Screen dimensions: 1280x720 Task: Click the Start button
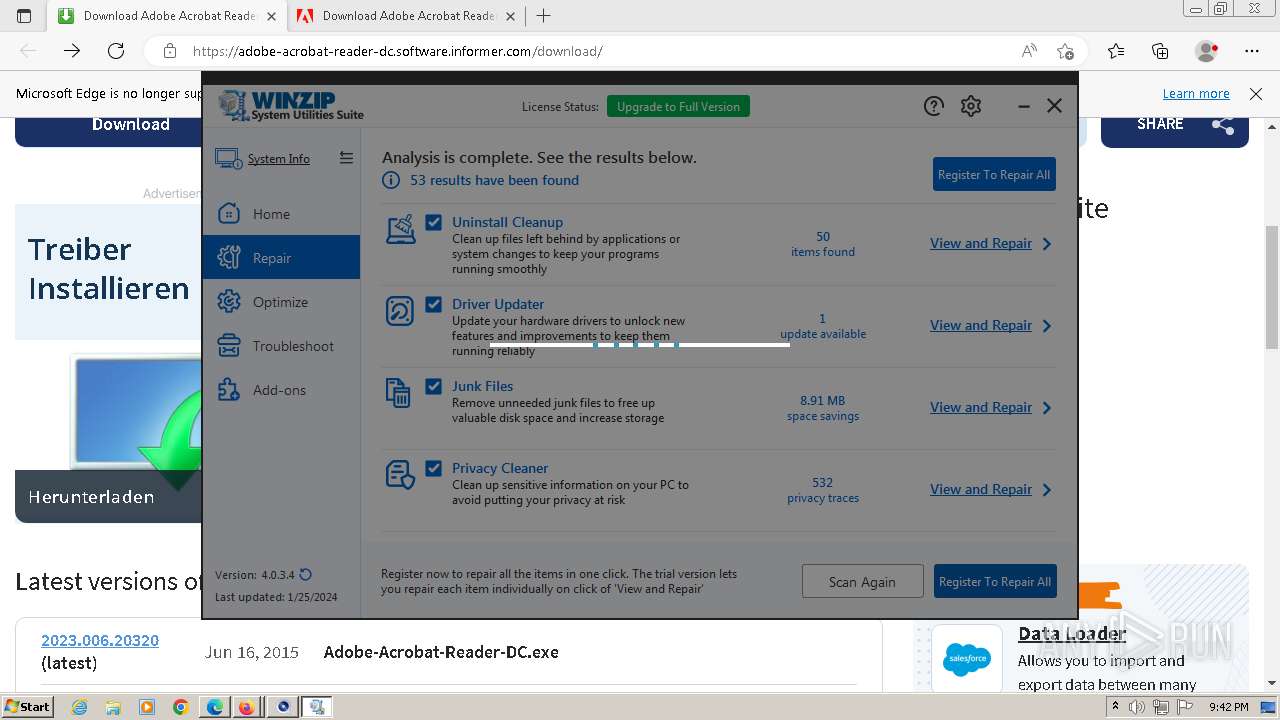27,707
